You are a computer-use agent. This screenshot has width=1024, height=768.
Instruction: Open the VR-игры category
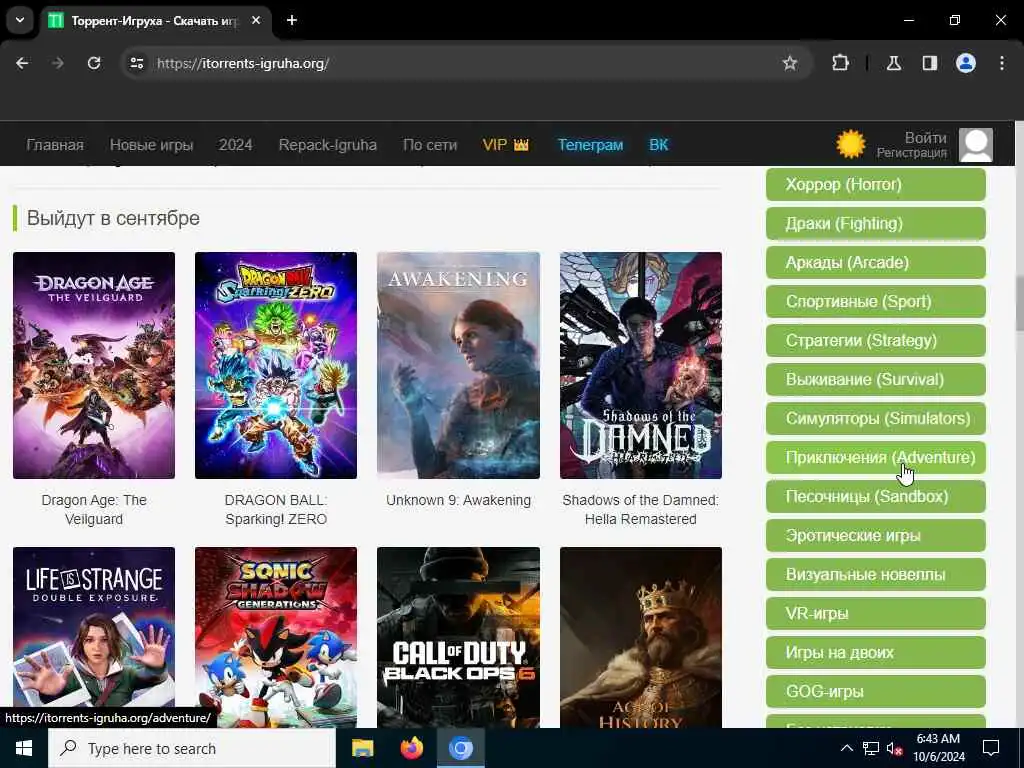pyautogui.click(x=875, y=613)
